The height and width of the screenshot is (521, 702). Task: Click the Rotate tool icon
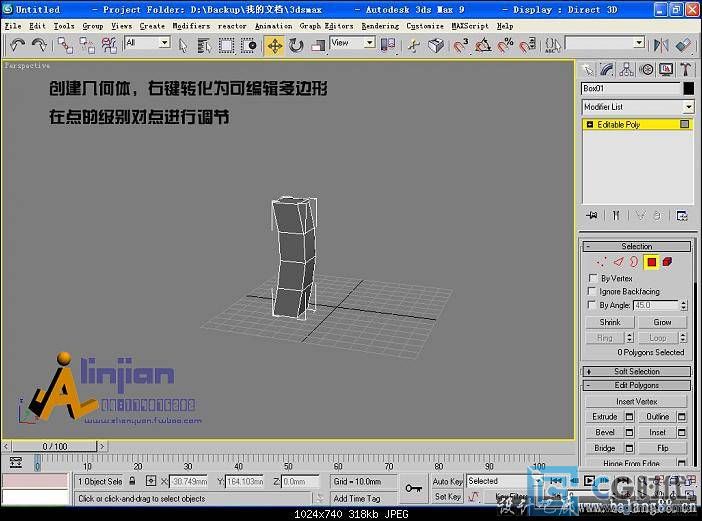coord(296,45)
